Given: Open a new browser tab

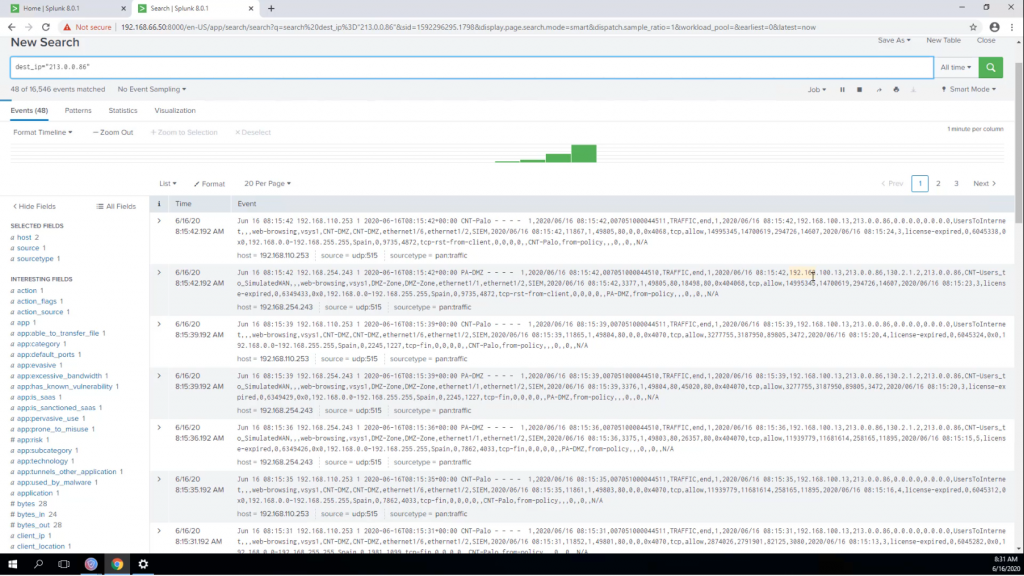Looking at the screenshot, I should click(x=271, y=8).
